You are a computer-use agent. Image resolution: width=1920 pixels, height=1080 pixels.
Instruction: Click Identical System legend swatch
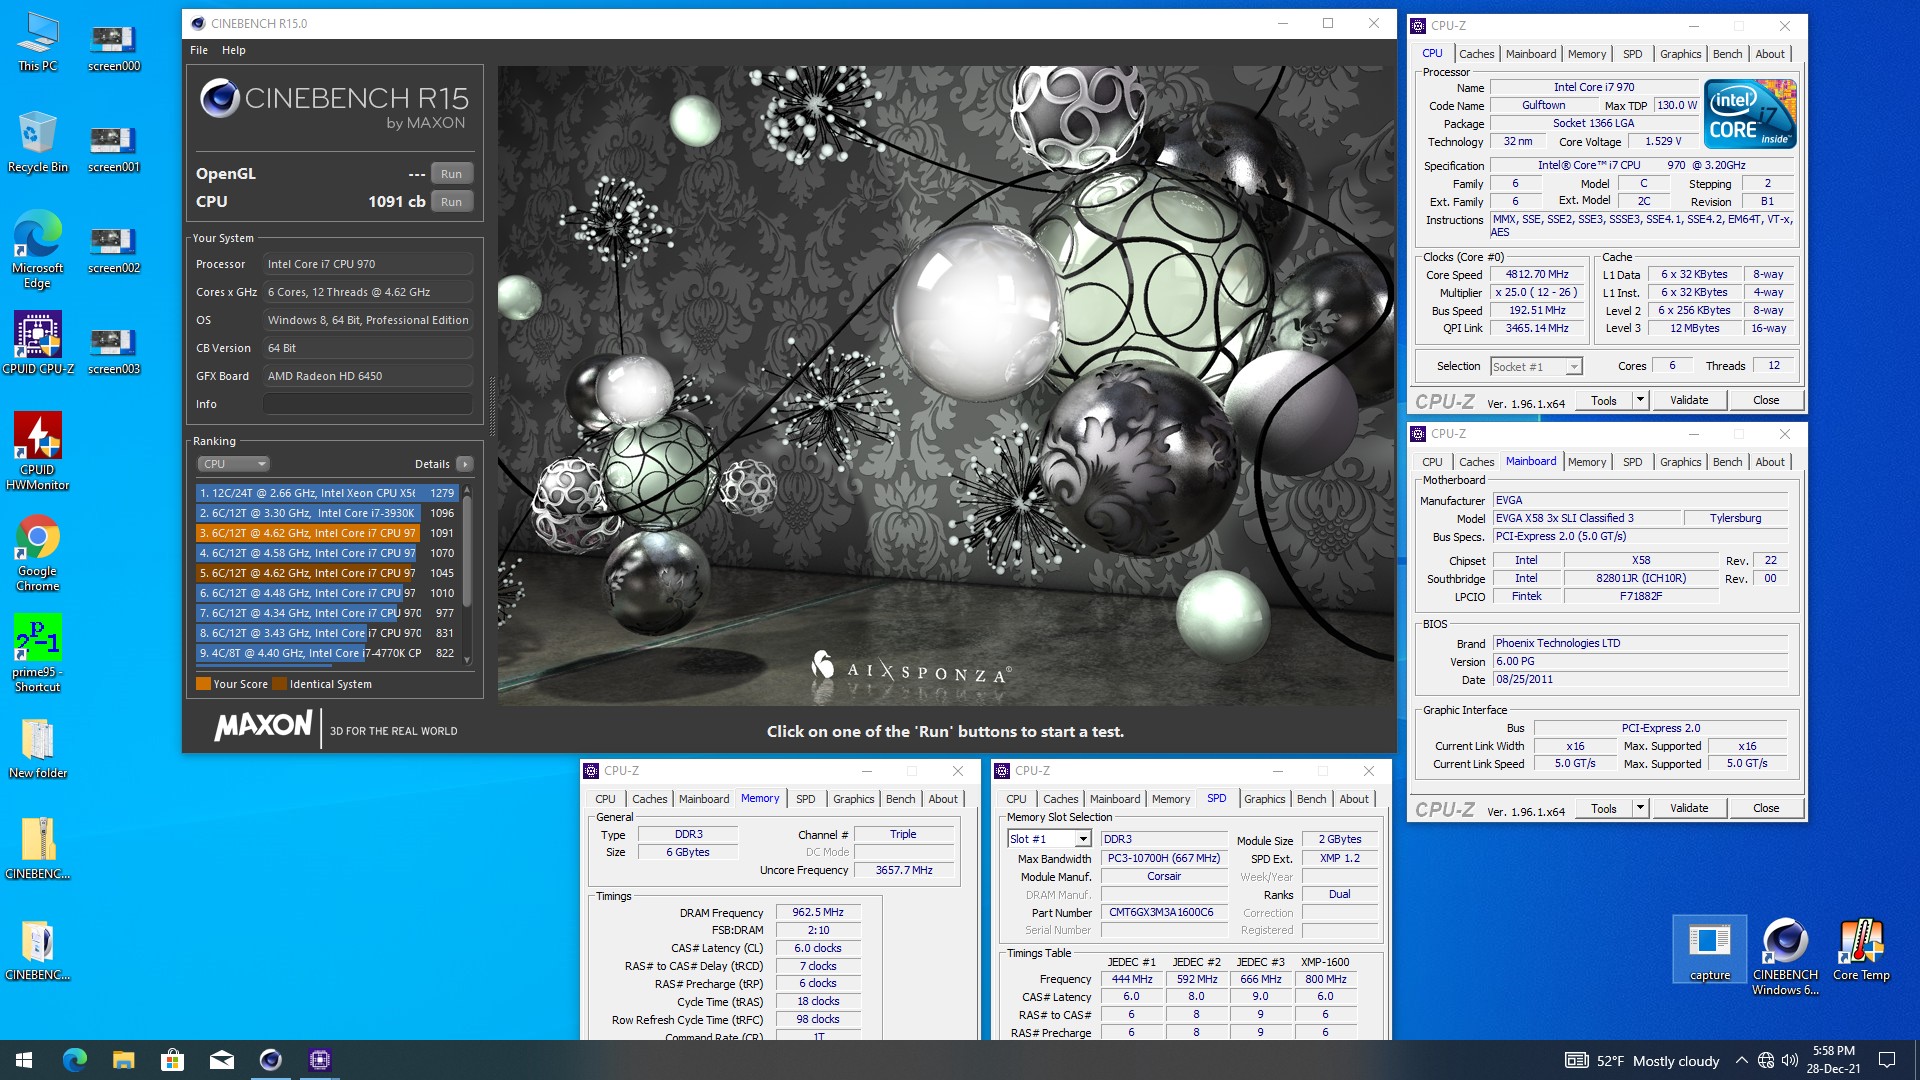[280, 684]
